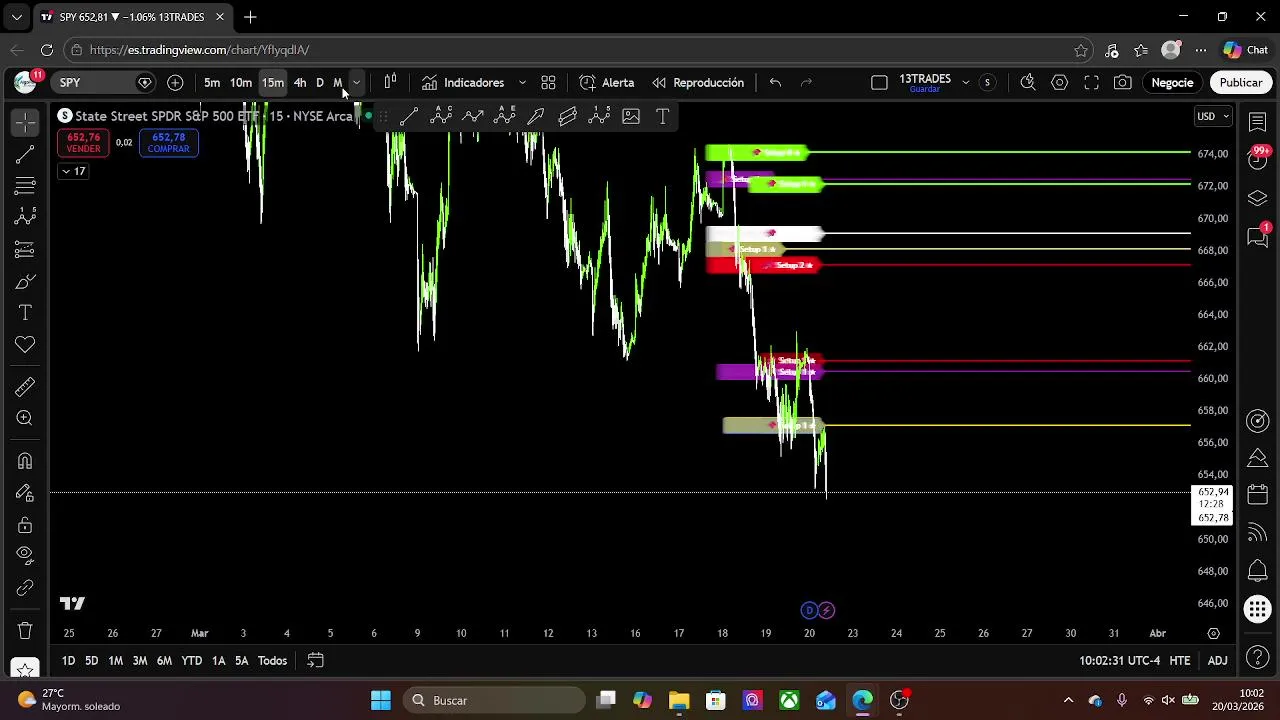
Task: Switch to the 4h timeframe
Action: pos(300,83)
